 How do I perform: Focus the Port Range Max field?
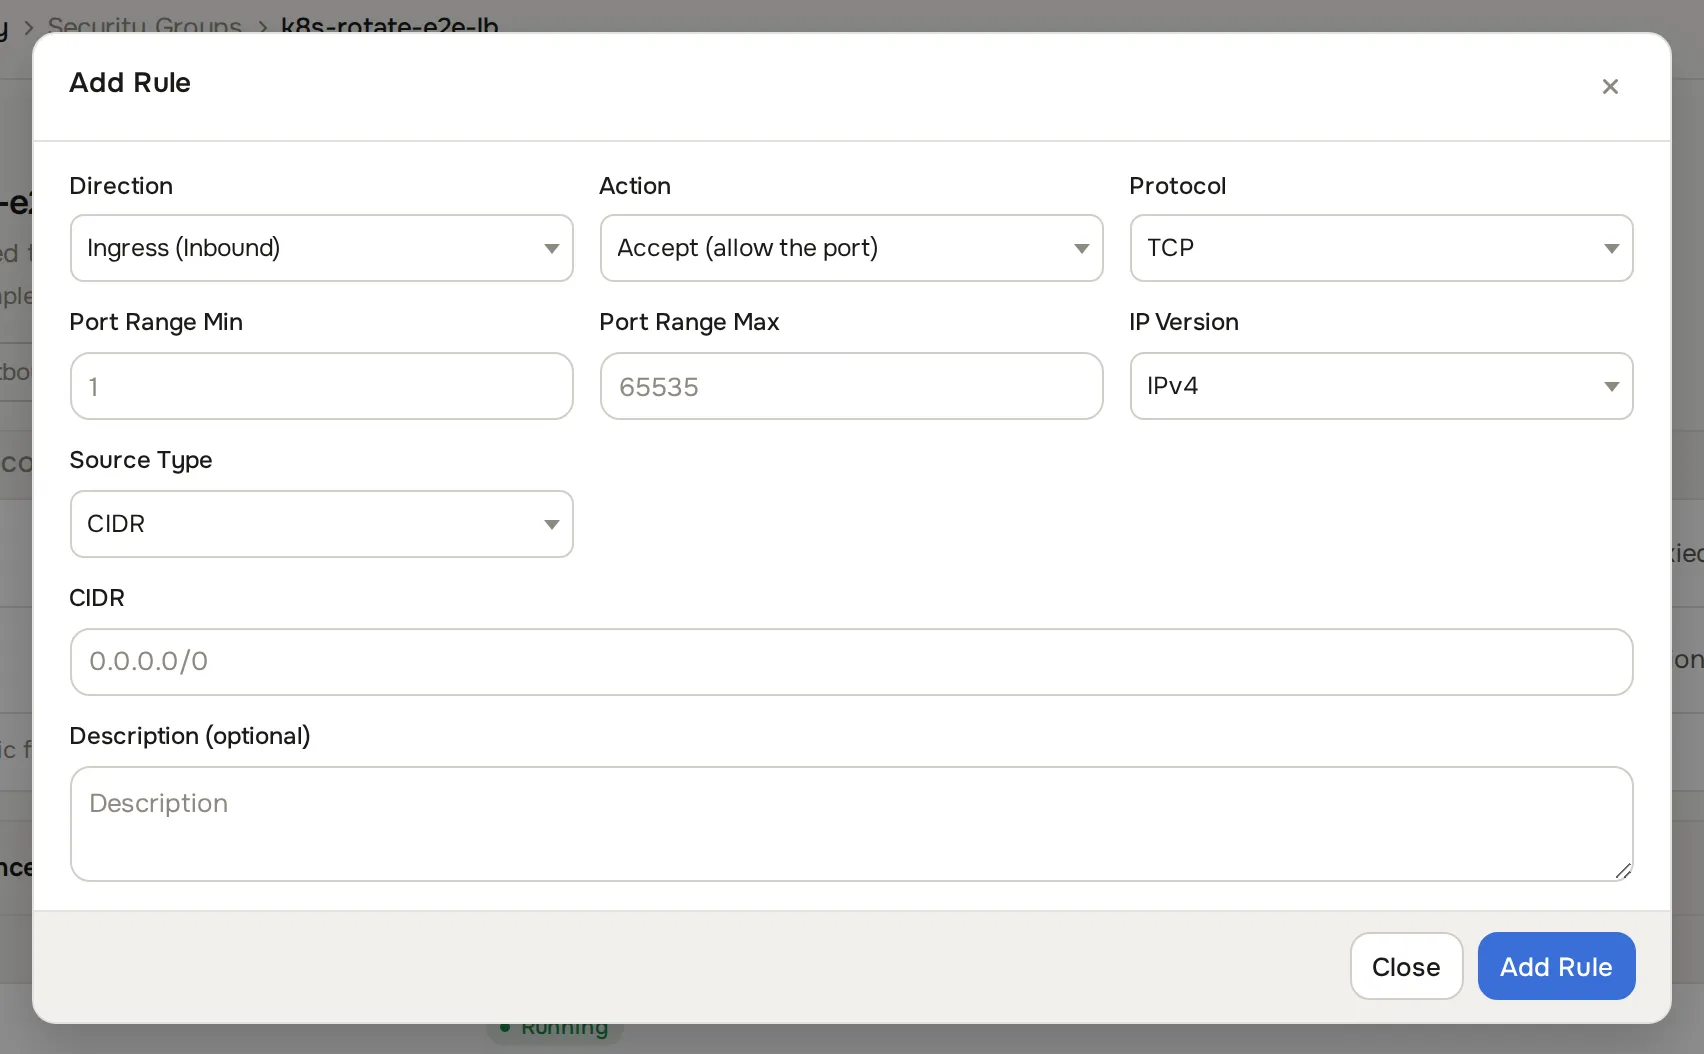[852, 386]
